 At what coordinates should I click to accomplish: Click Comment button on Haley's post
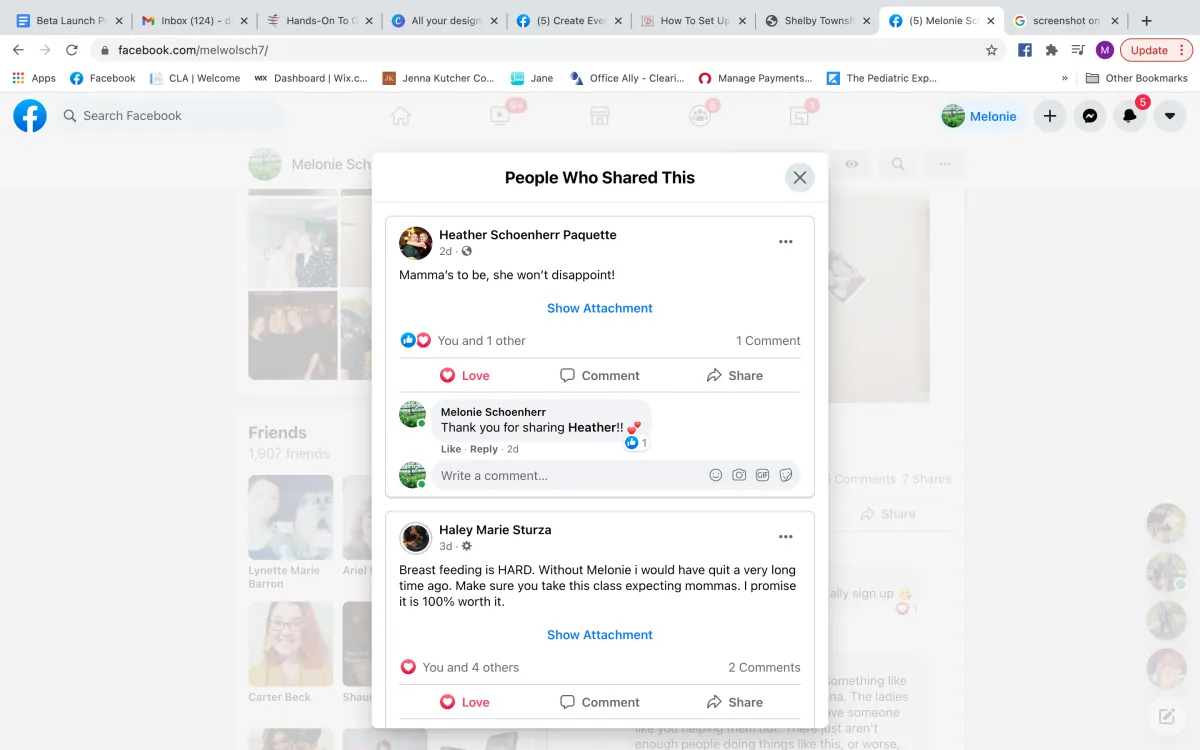point(600,702)
